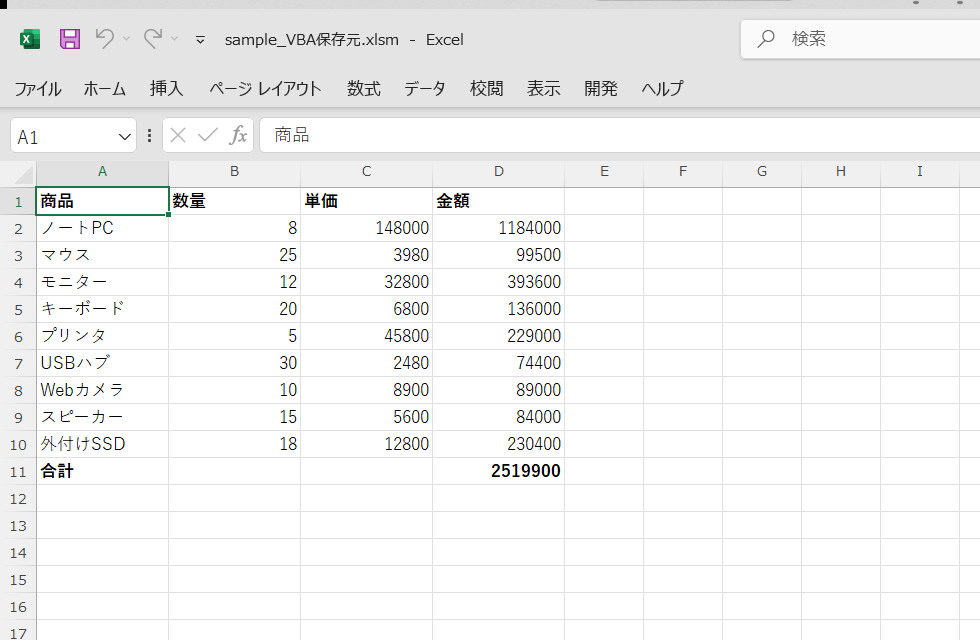Select the 外付けSSD cell

coord(102,444)
